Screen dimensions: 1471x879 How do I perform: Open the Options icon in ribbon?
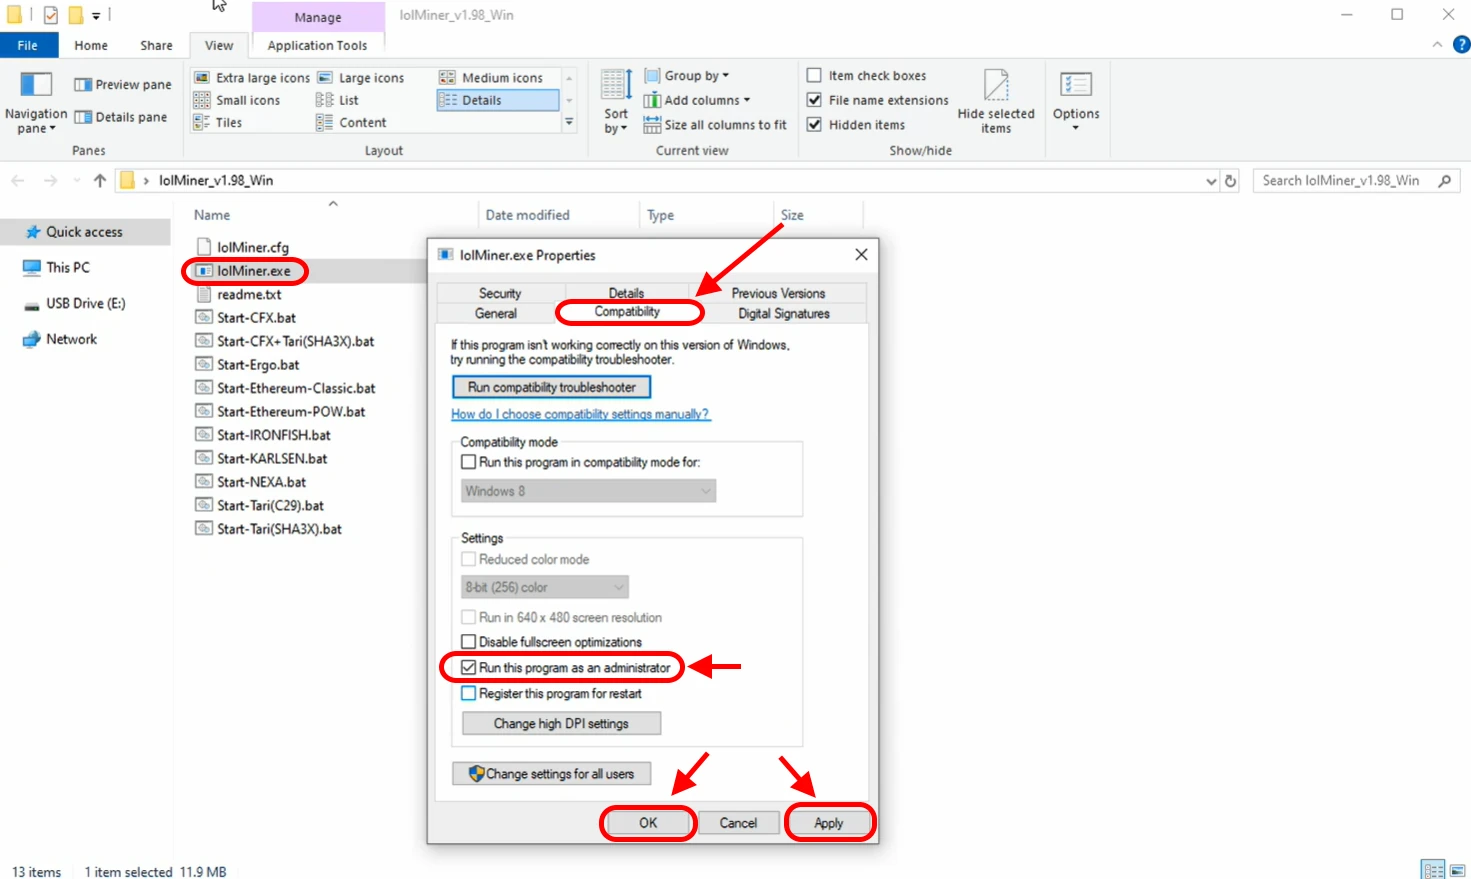point(1075,85)
